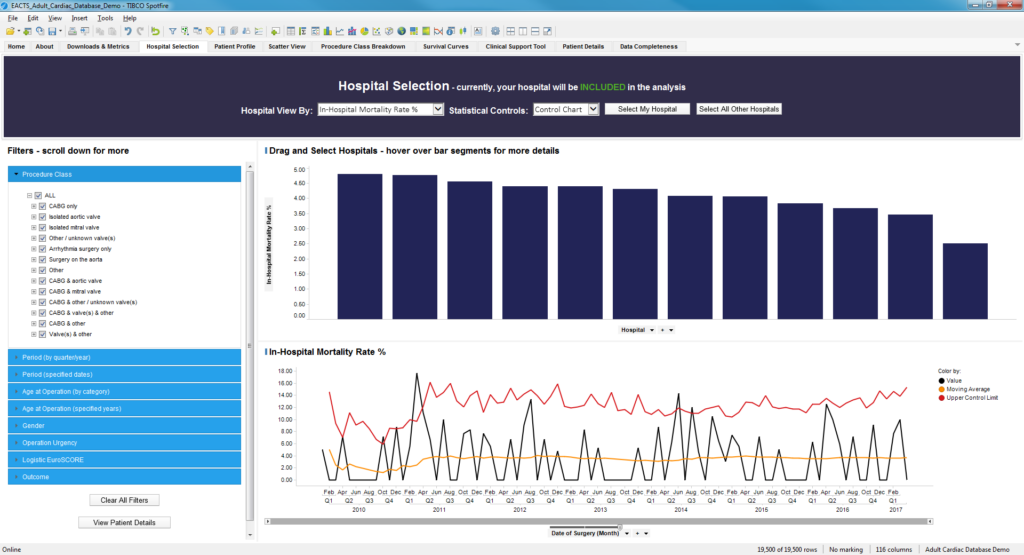The image size is (1024, 555).
Task: Switch to the Survival Curves tab
Action: coord(447,46)
